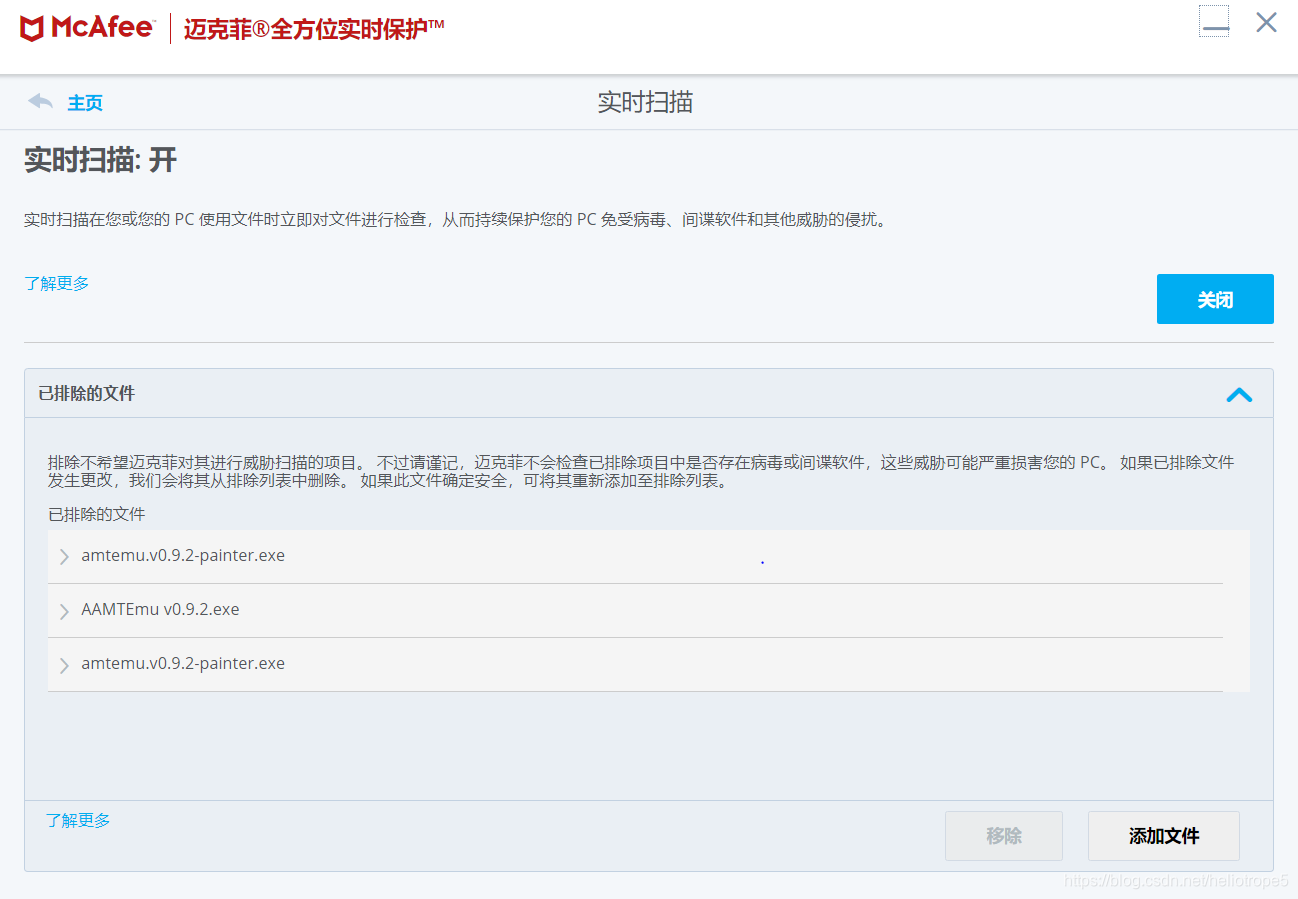Collapse the 已排除的文件 section chevron
This screenshot has width=1298, height=899.
[1239, 394]
